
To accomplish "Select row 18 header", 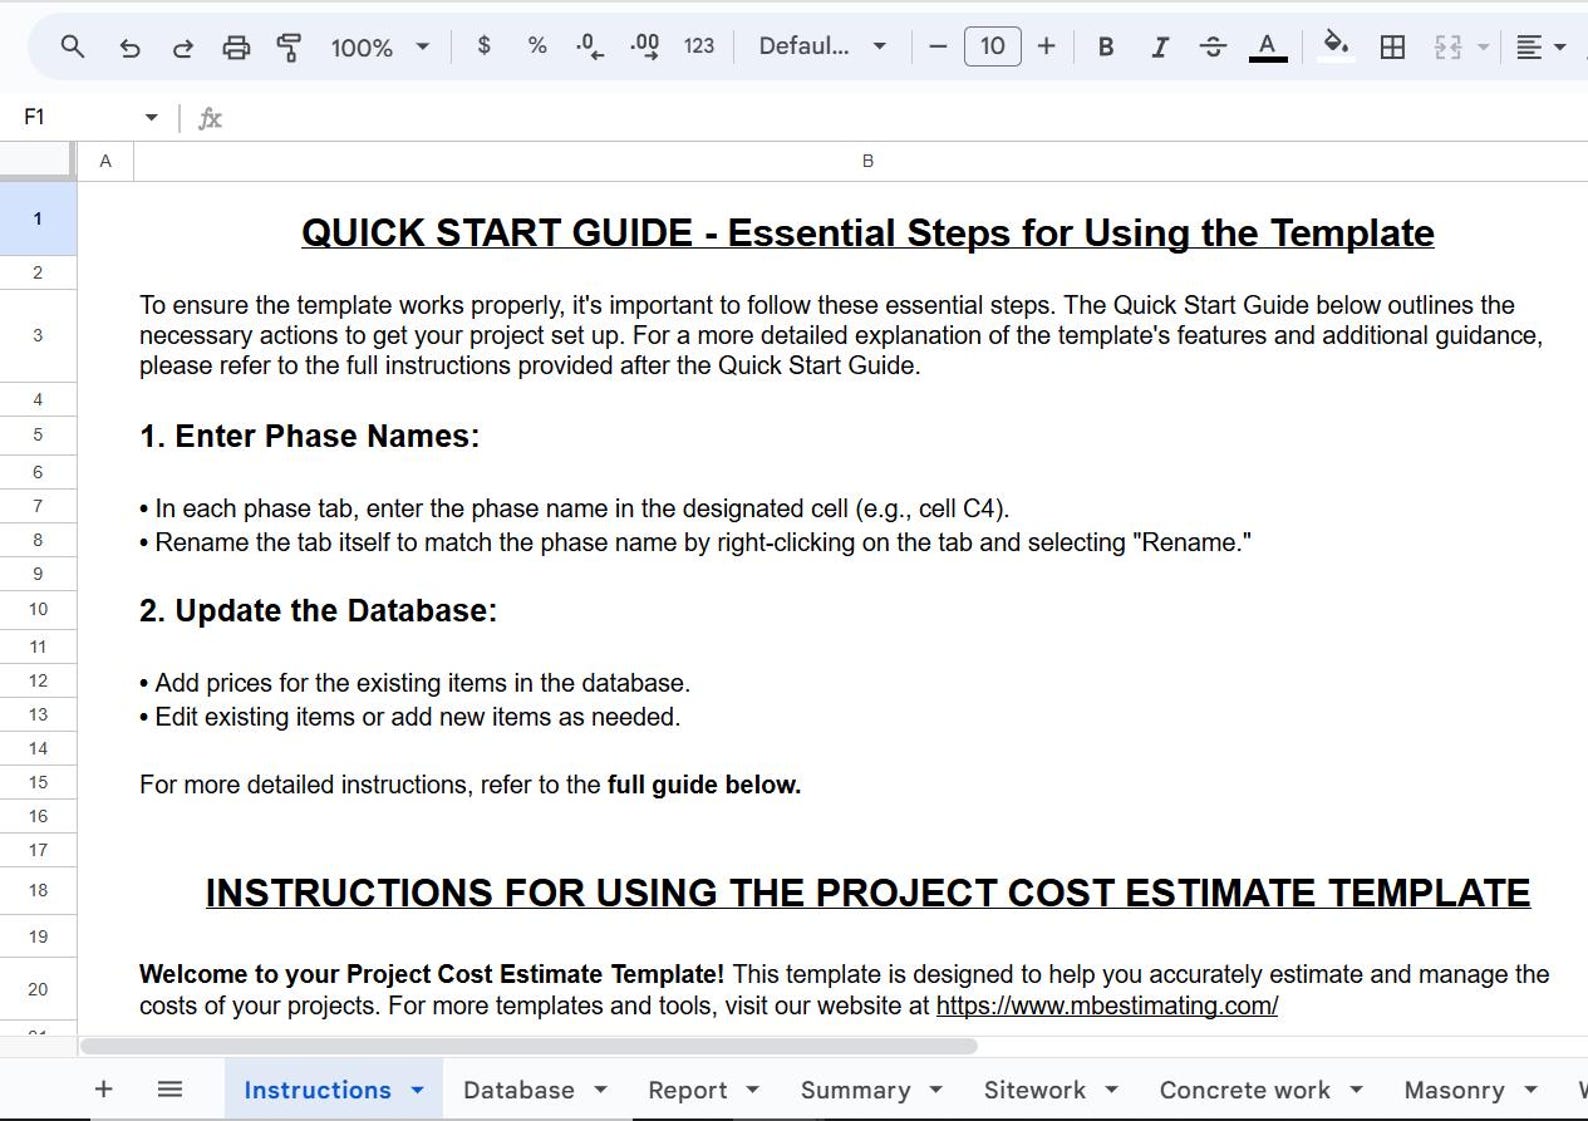I will [38, 890].
